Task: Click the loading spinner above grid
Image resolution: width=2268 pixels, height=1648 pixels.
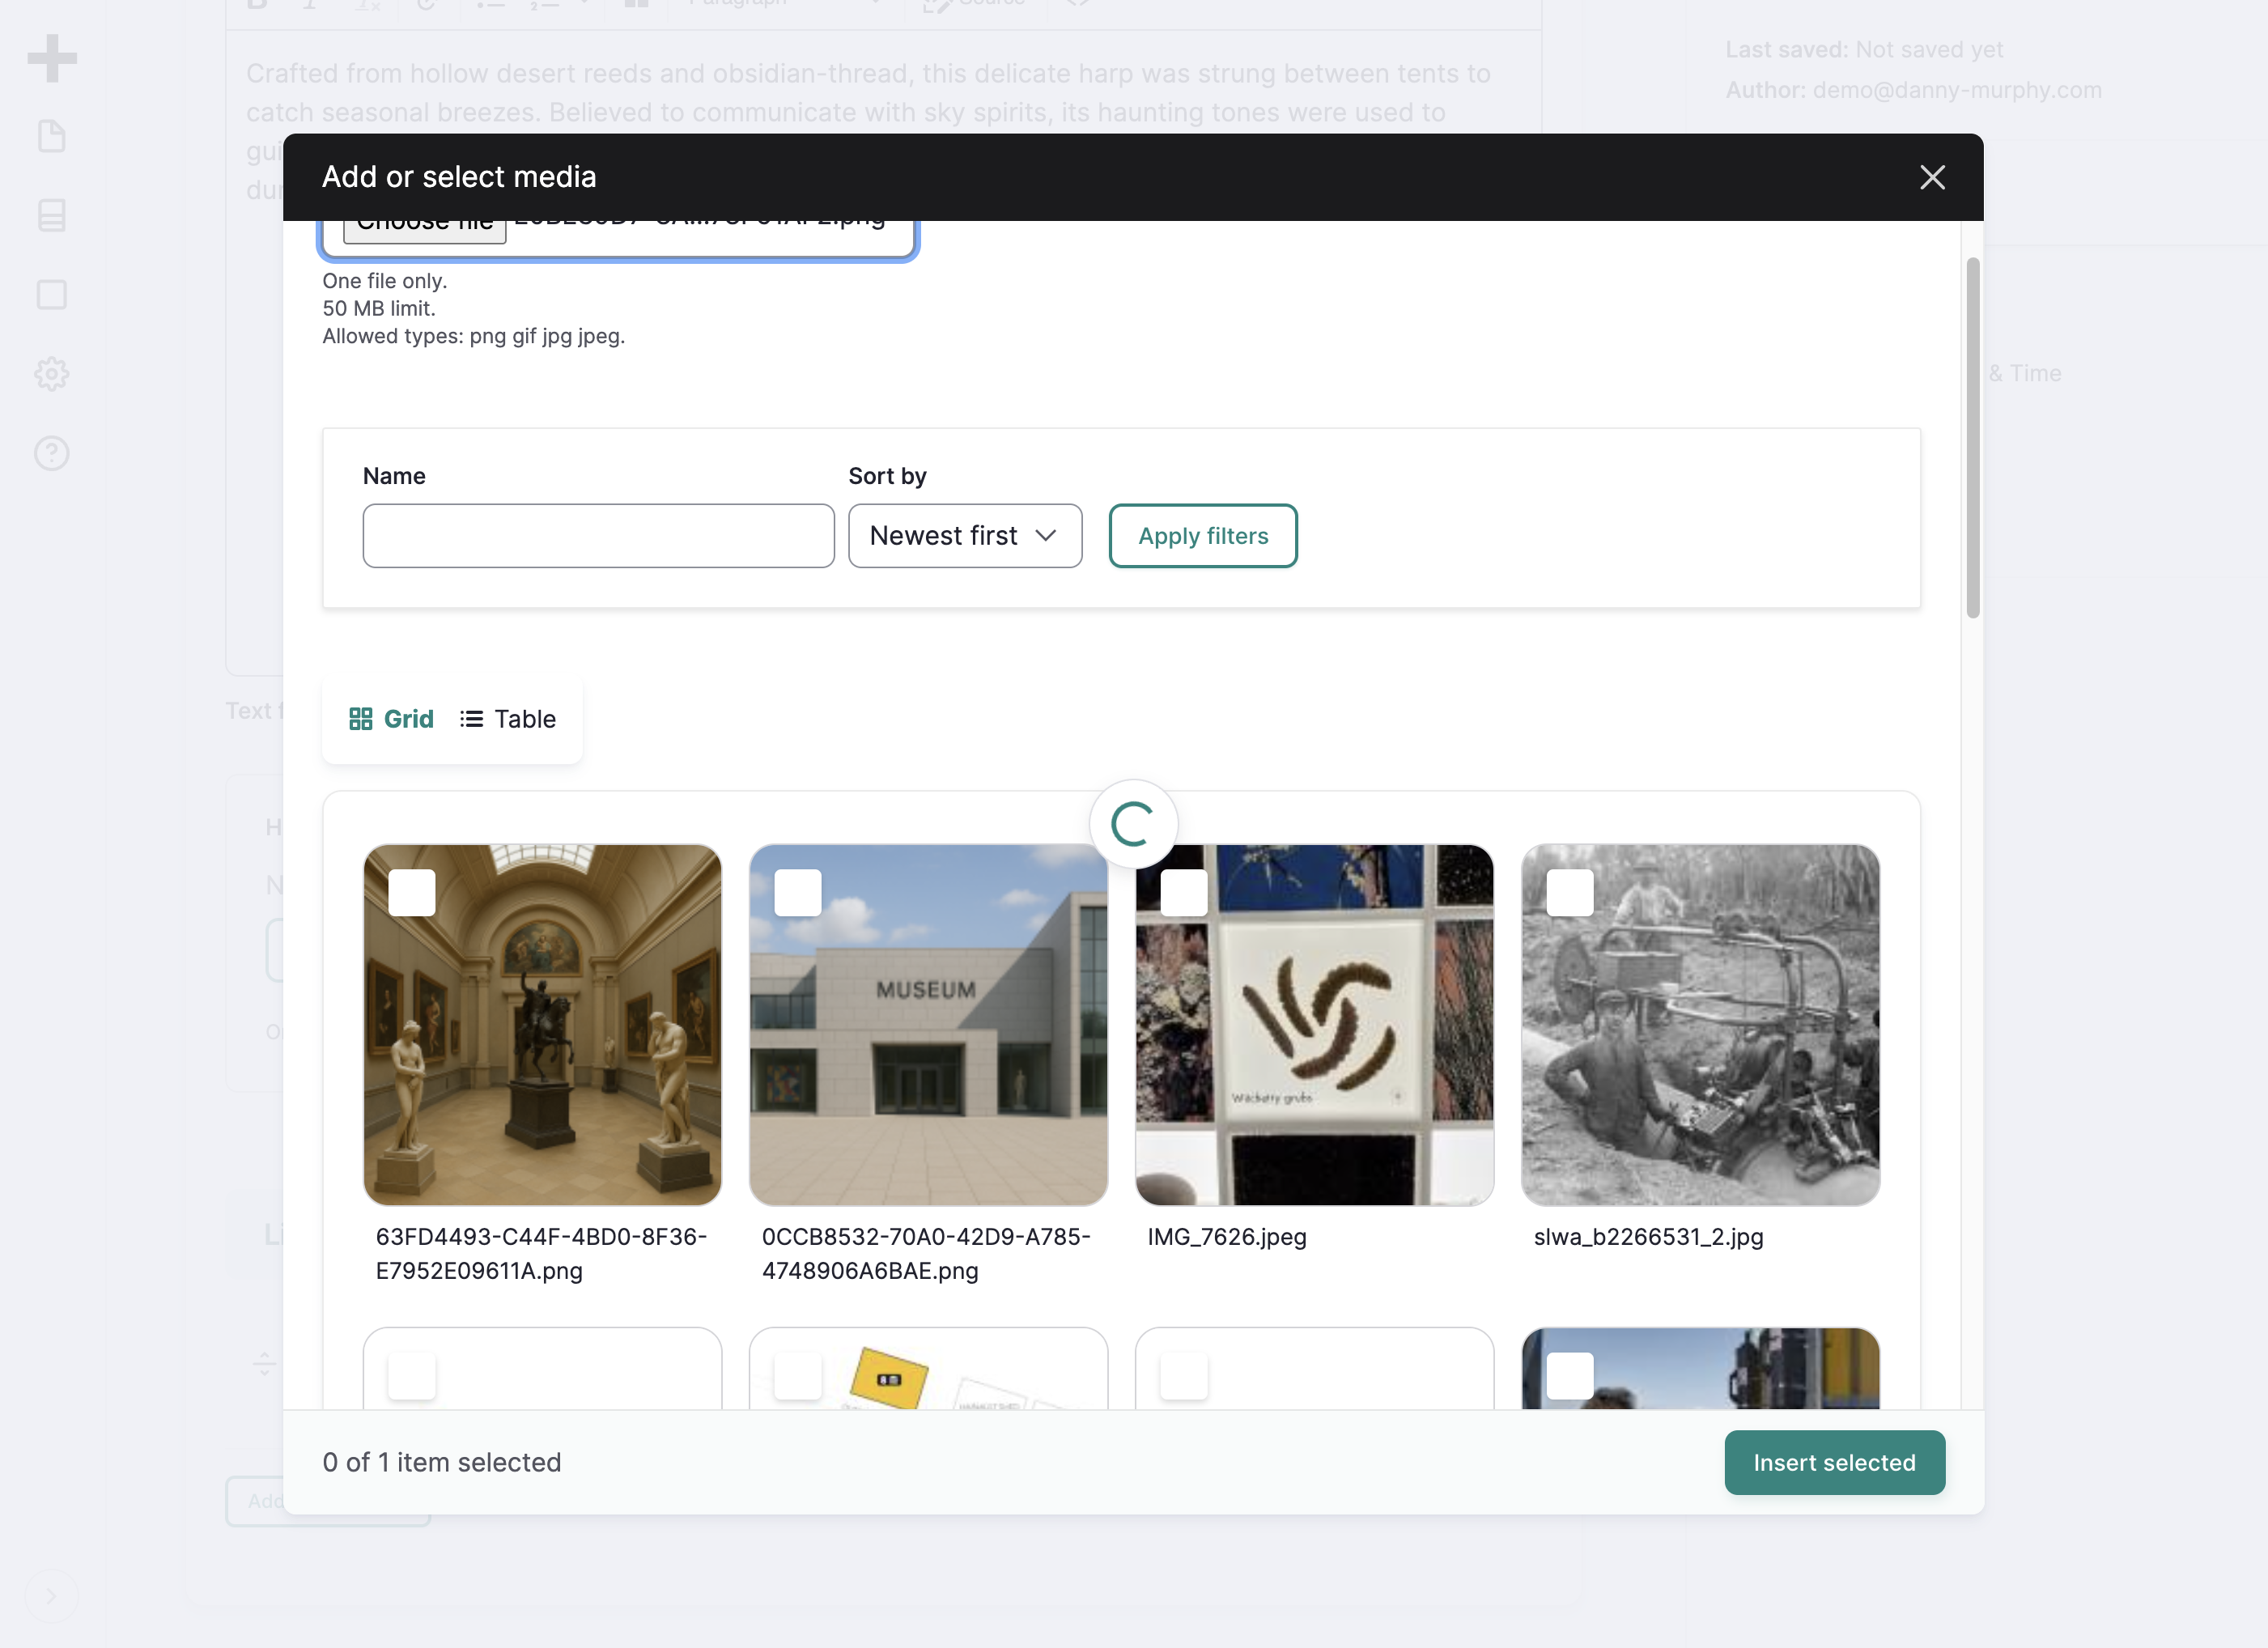Action: click(1133, 824)
